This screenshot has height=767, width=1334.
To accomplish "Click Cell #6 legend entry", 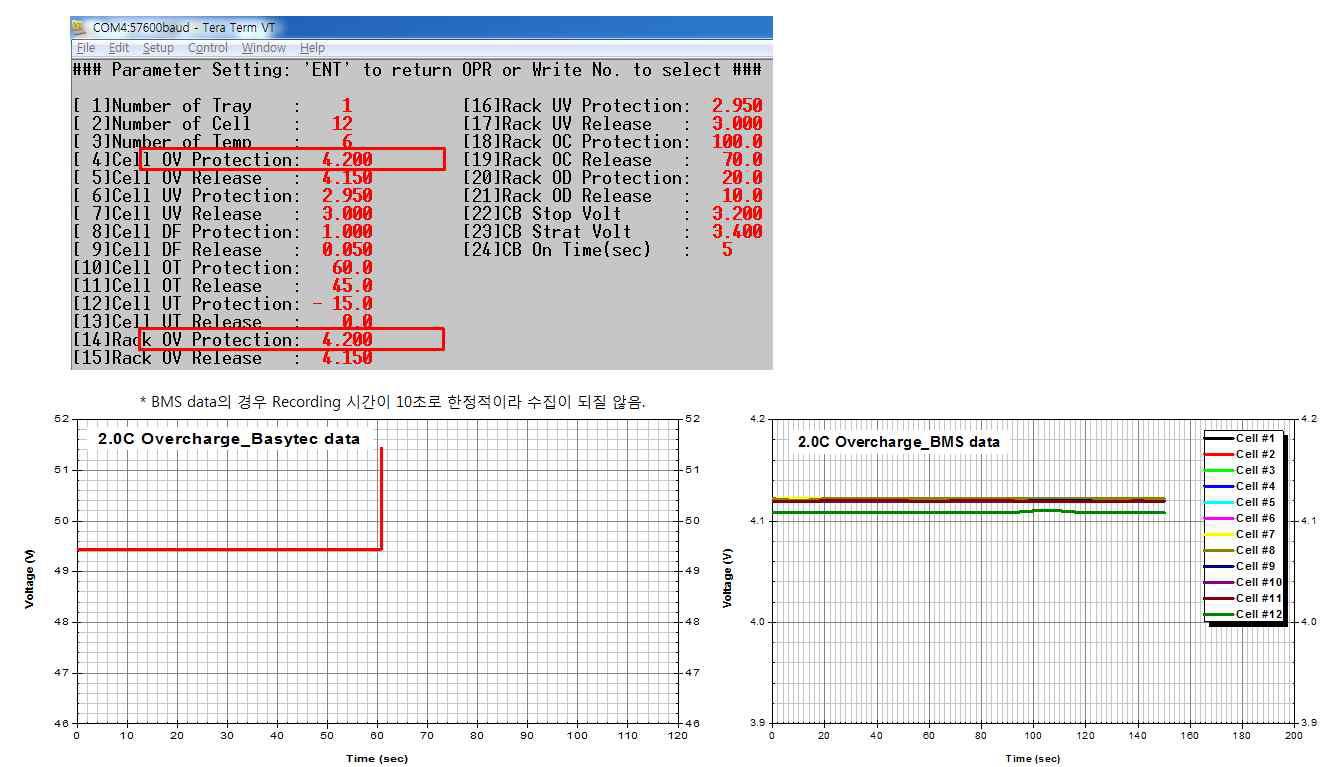I will [x=1240, y=518].
